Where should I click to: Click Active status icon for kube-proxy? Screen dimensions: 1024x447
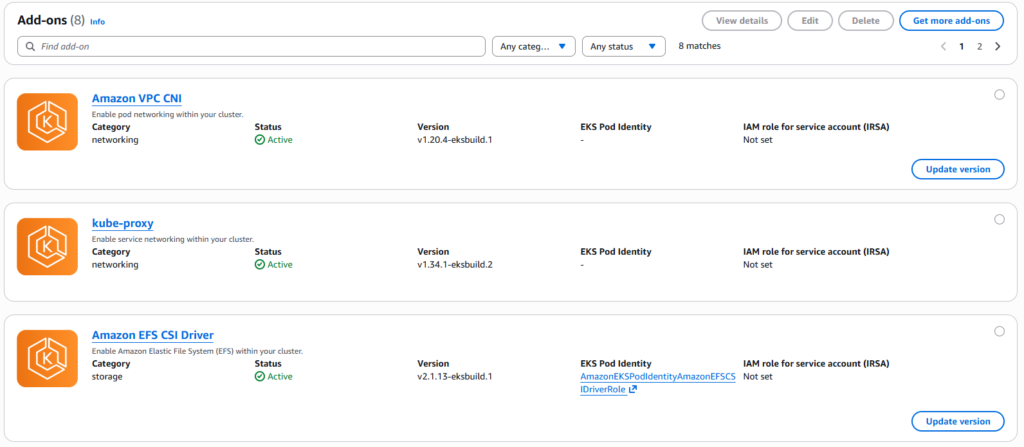pos(260,265)
